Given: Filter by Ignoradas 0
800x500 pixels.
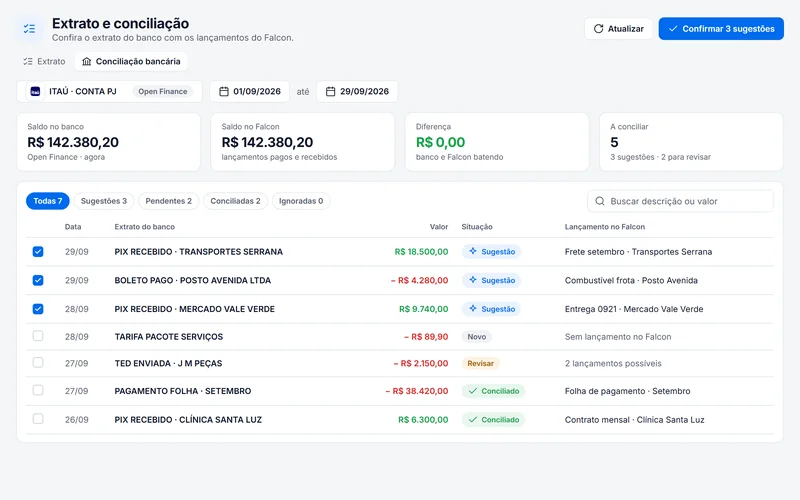Looking at the screenshot, I should (301, 201).
